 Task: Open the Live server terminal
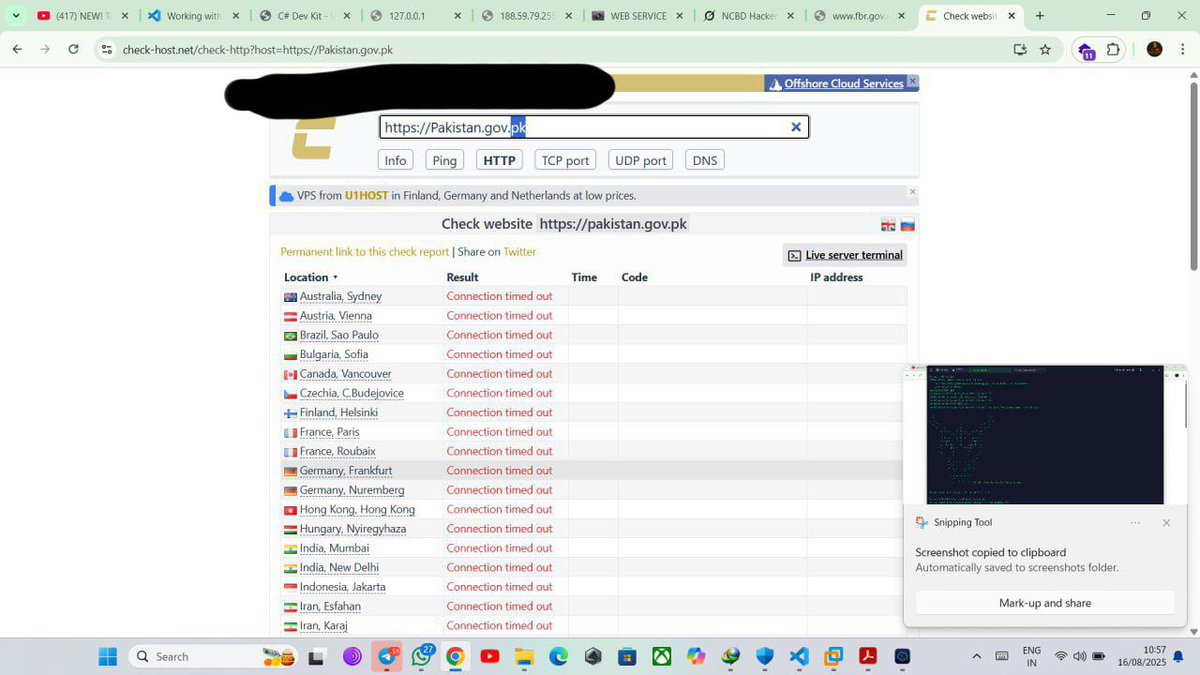pos(845,255)
